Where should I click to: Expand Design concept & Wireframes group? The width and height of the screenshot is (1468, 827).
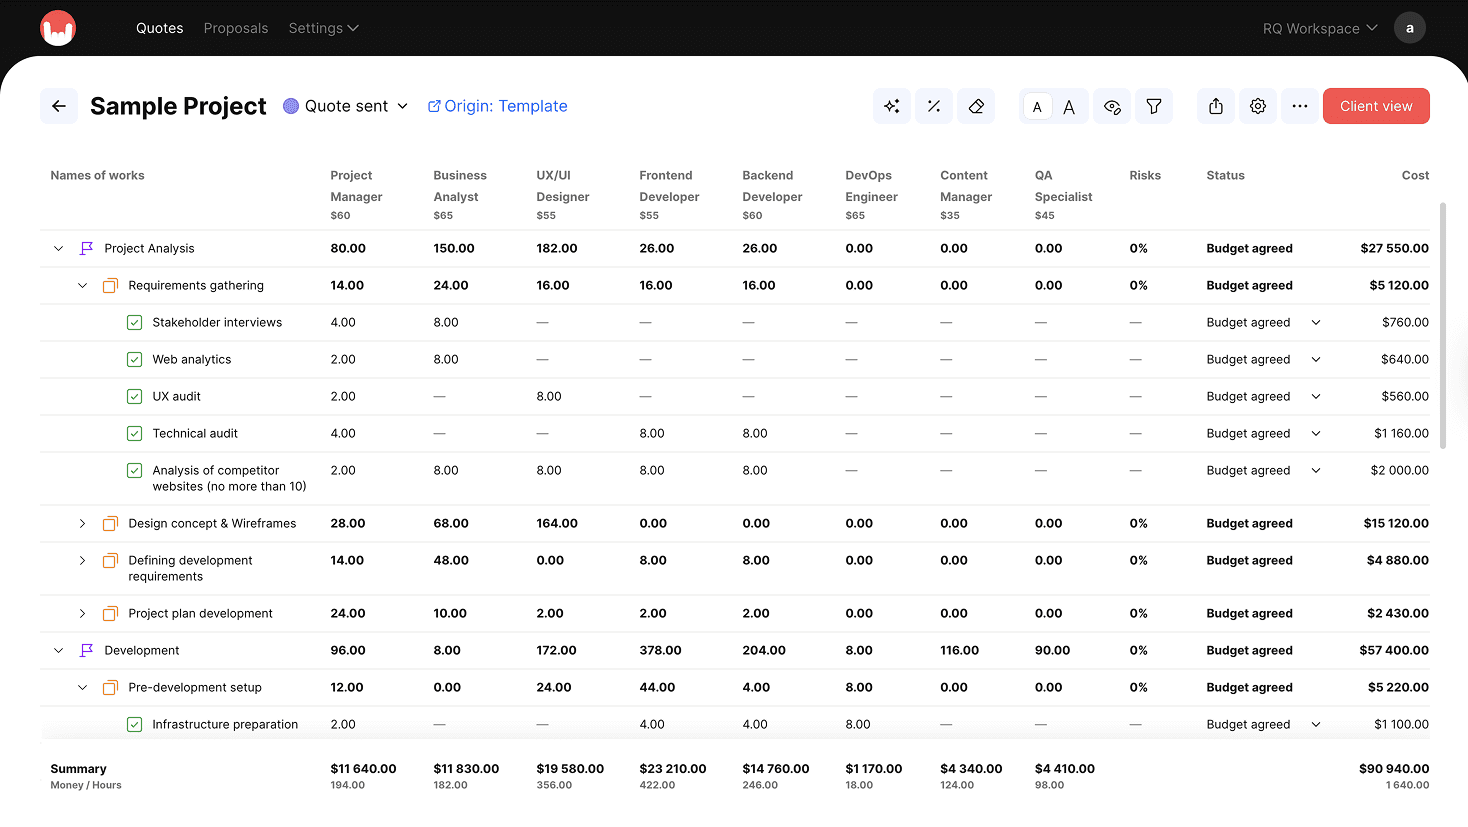[83, 523]
